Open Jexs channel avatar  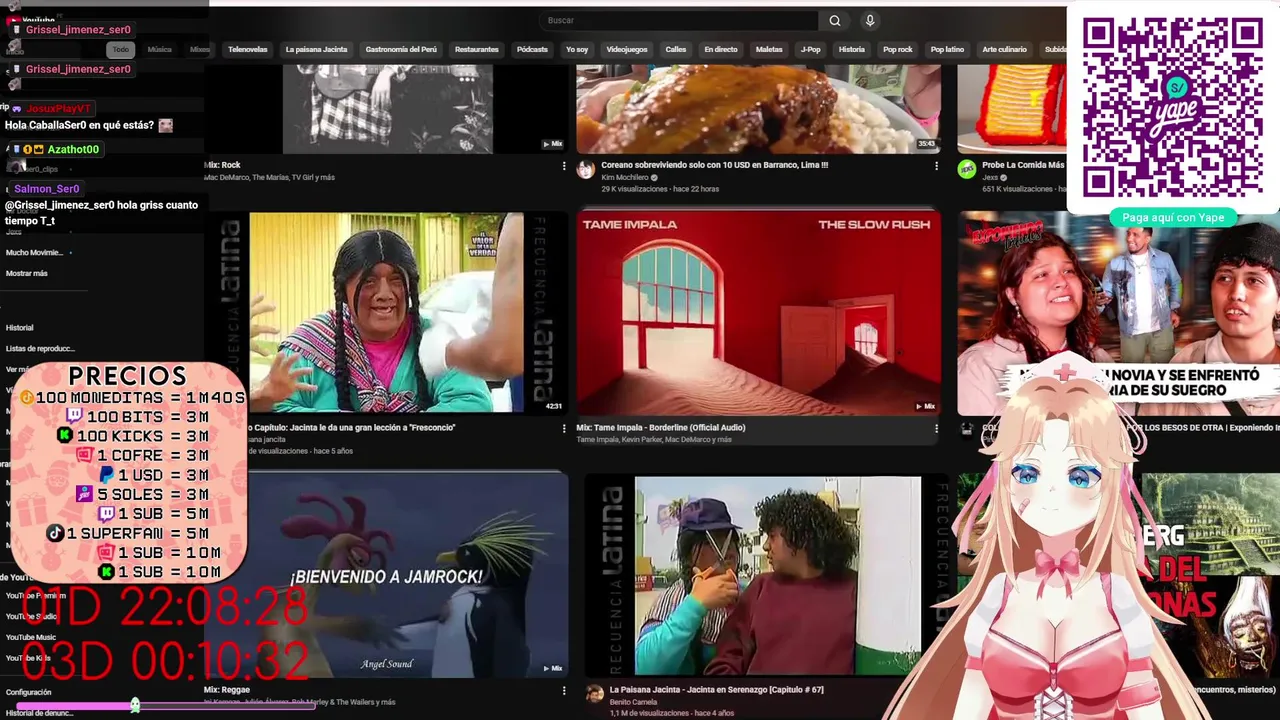pos(966,169)
